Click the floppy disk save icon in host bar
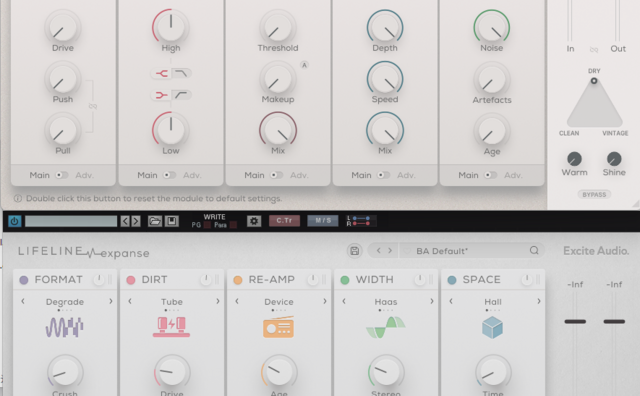 tap(172, 221)
